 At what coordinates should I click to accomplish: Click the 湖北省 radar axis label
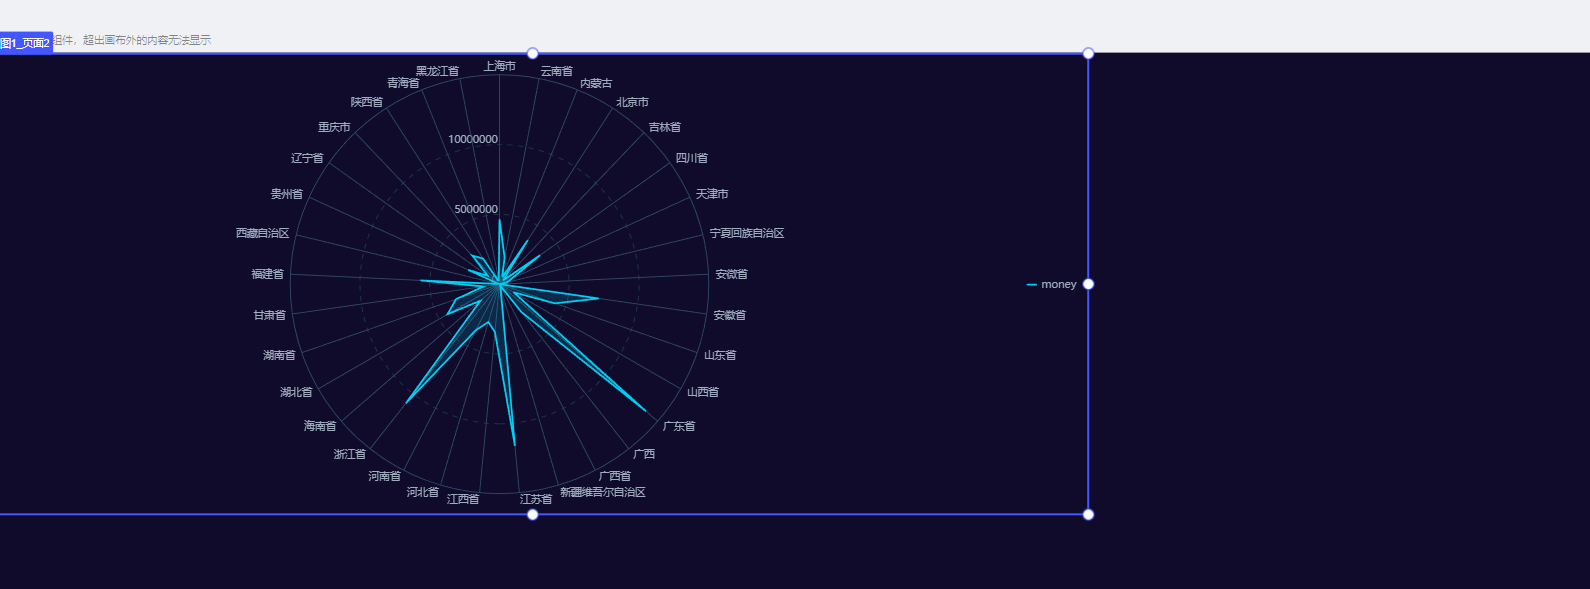tap(296, 392)
